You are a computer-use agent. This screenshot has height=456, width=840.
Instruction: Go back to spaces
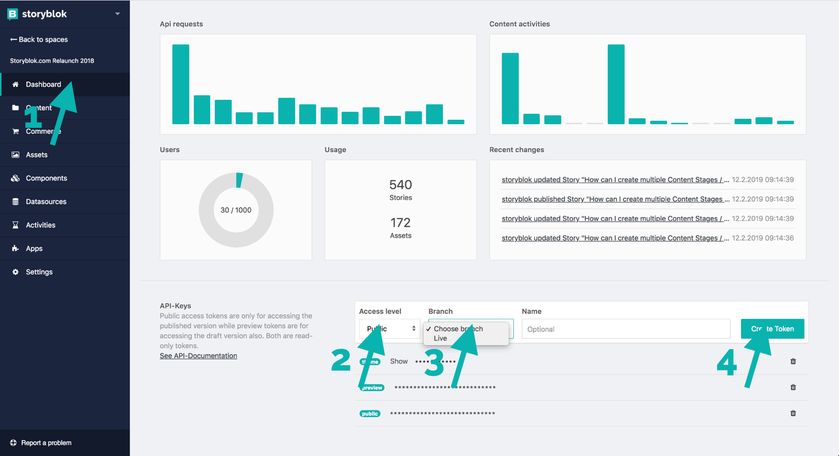pos(39,40)
